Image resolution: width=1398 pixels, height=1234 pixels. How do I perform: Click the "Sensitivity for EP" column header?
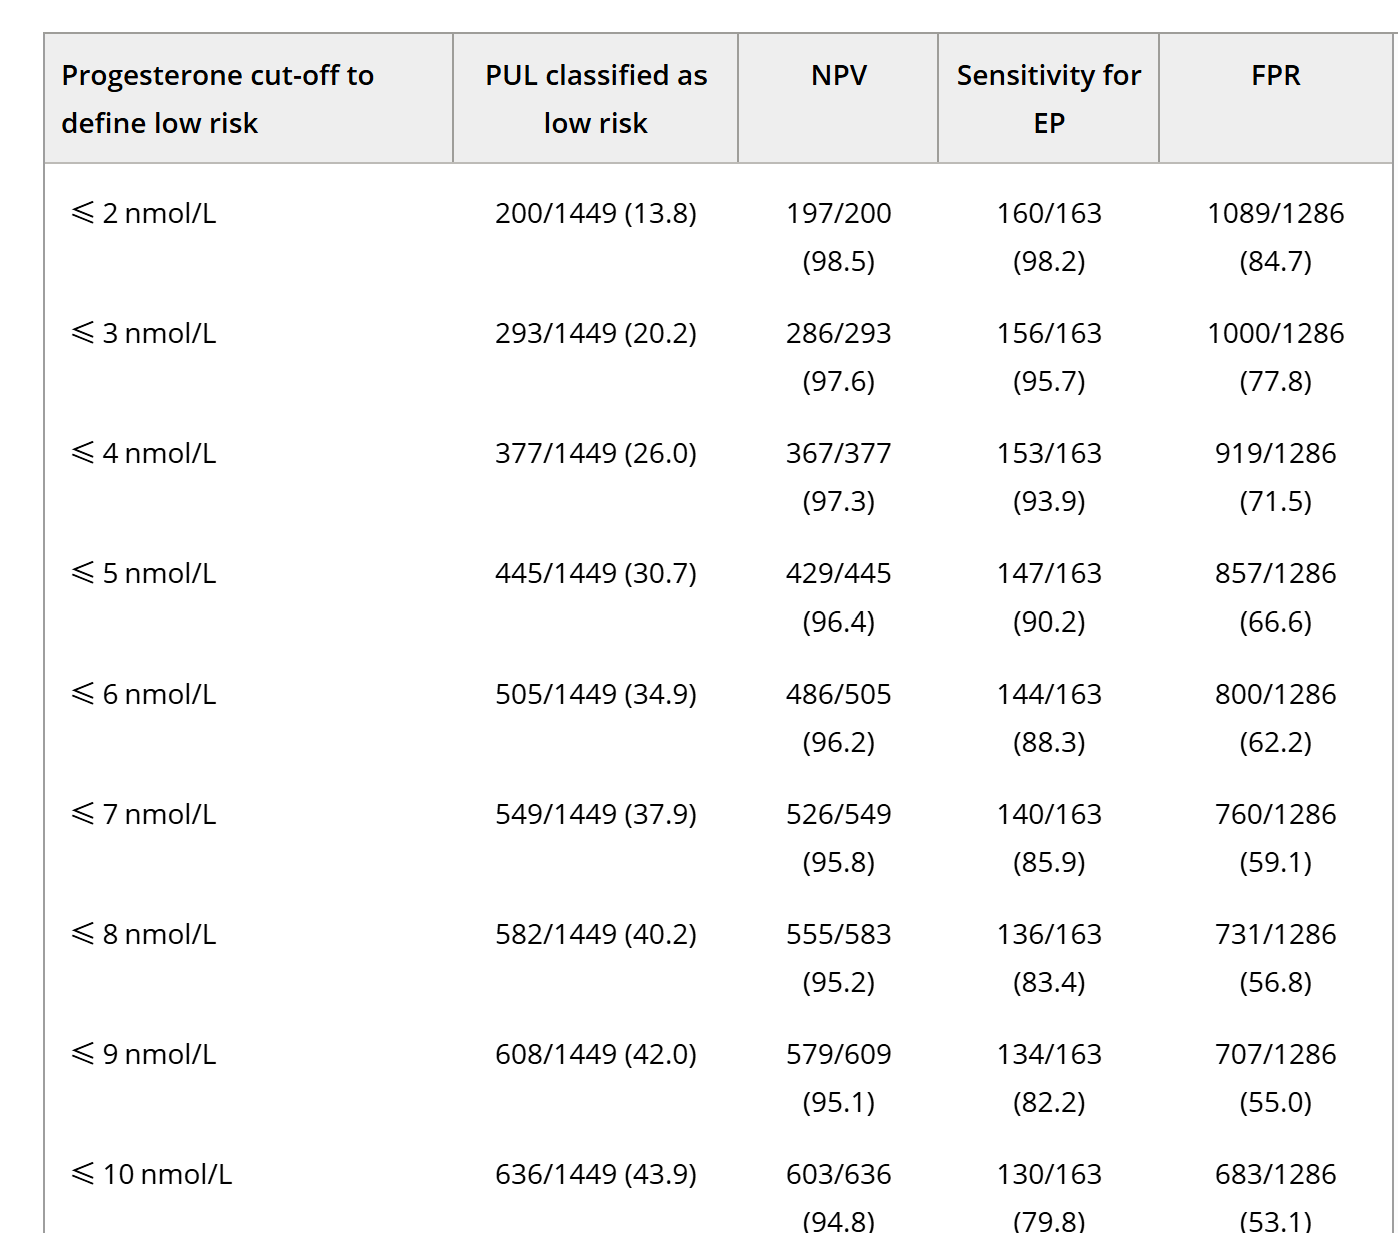click(x=1048, y=99)
